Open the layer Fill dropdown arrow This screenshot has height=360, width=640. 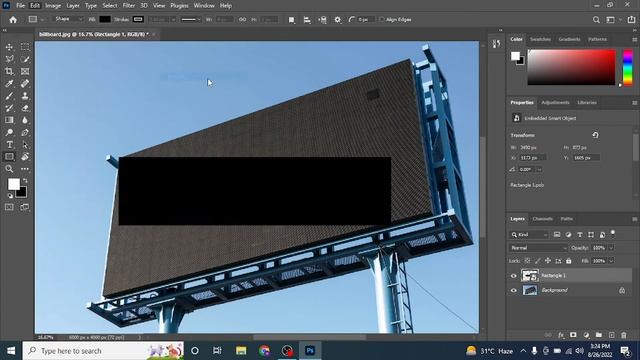pos(611,261)
